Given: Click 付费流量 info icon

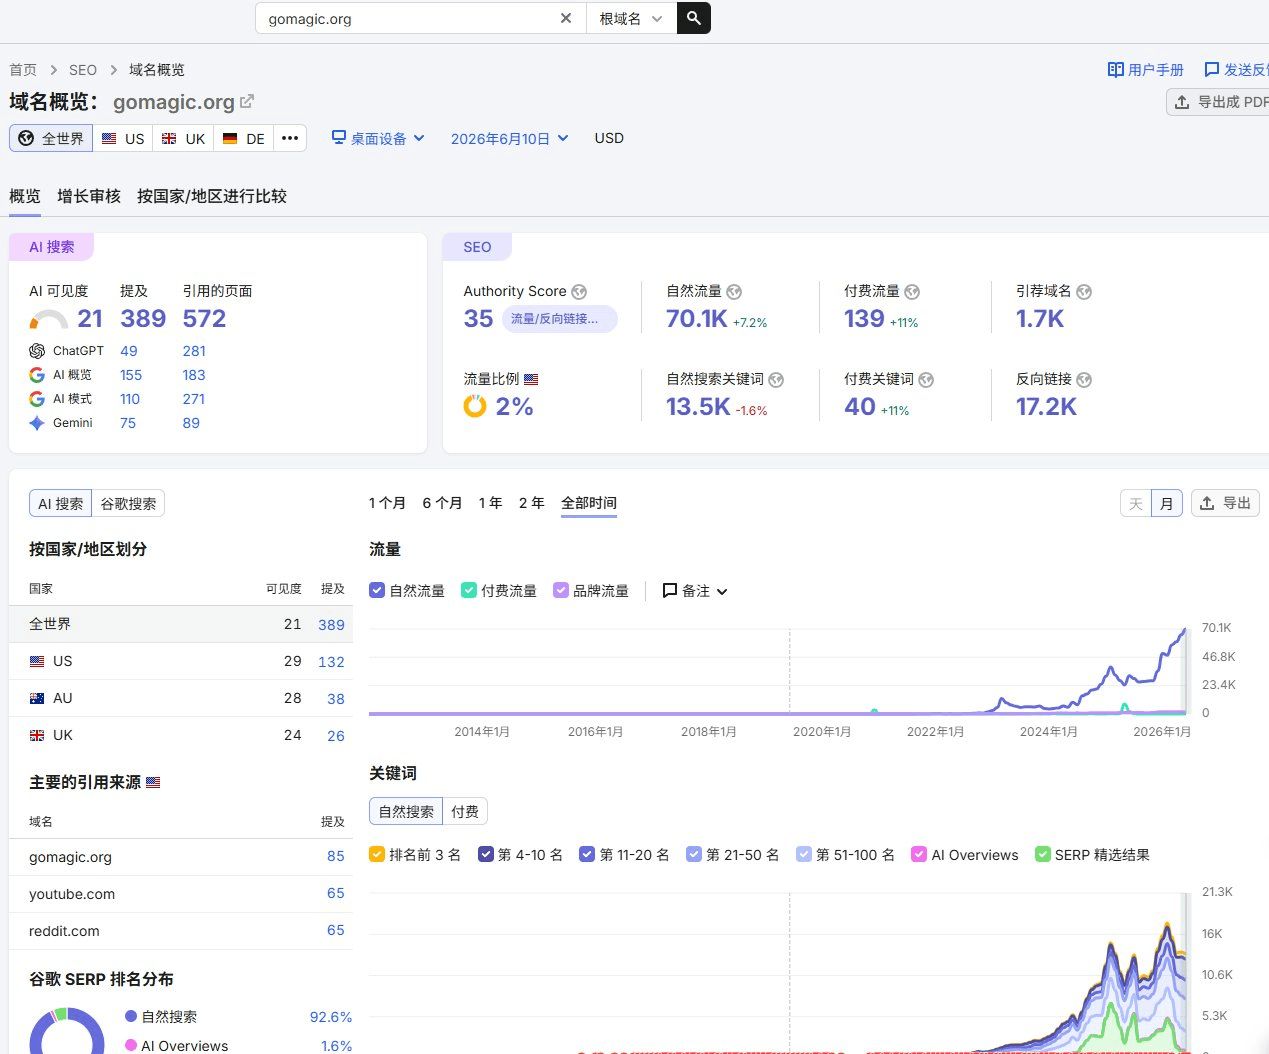Looking at the screenshot, I should [x=912, y=292].
